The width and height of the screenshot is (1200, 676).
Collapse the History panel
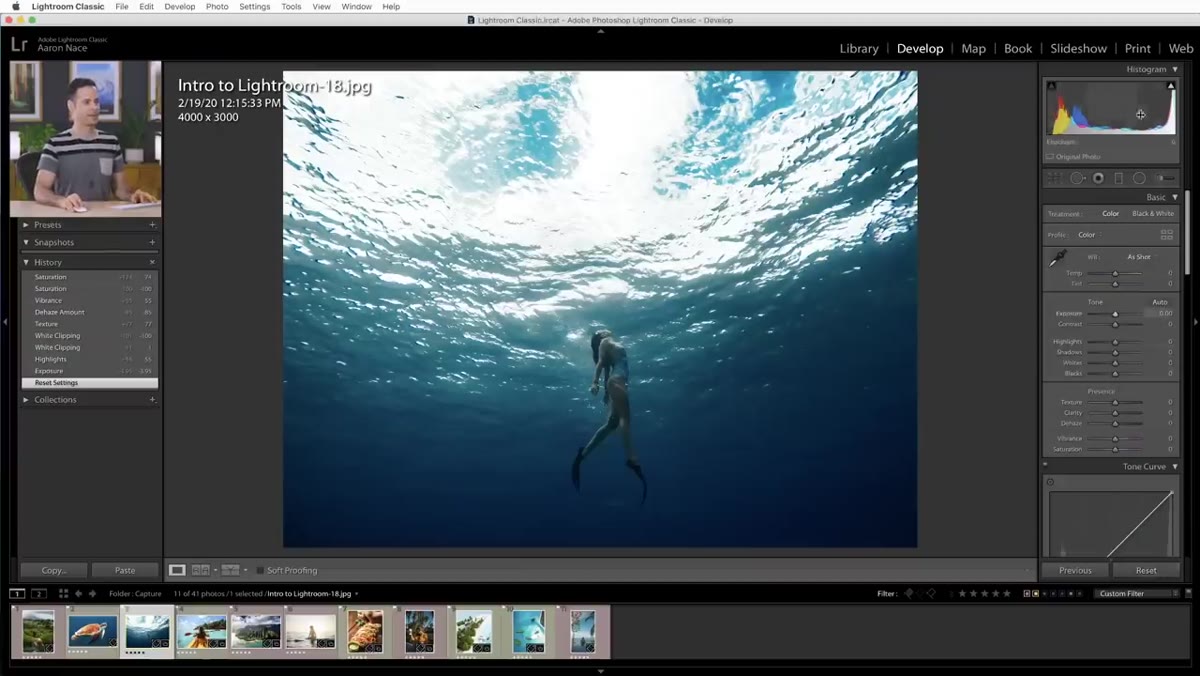[26, 262]
